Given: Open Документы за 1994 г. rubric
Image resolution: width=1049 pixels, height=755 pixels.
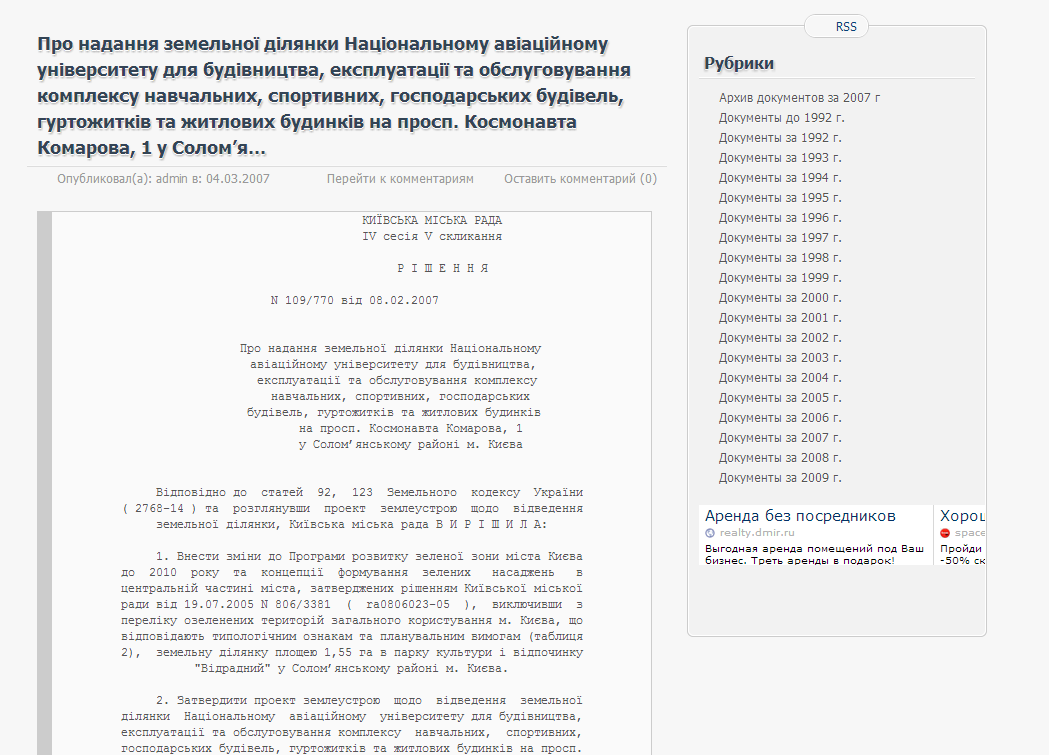Looking at the screenshot, I should (x=780, y=178).
